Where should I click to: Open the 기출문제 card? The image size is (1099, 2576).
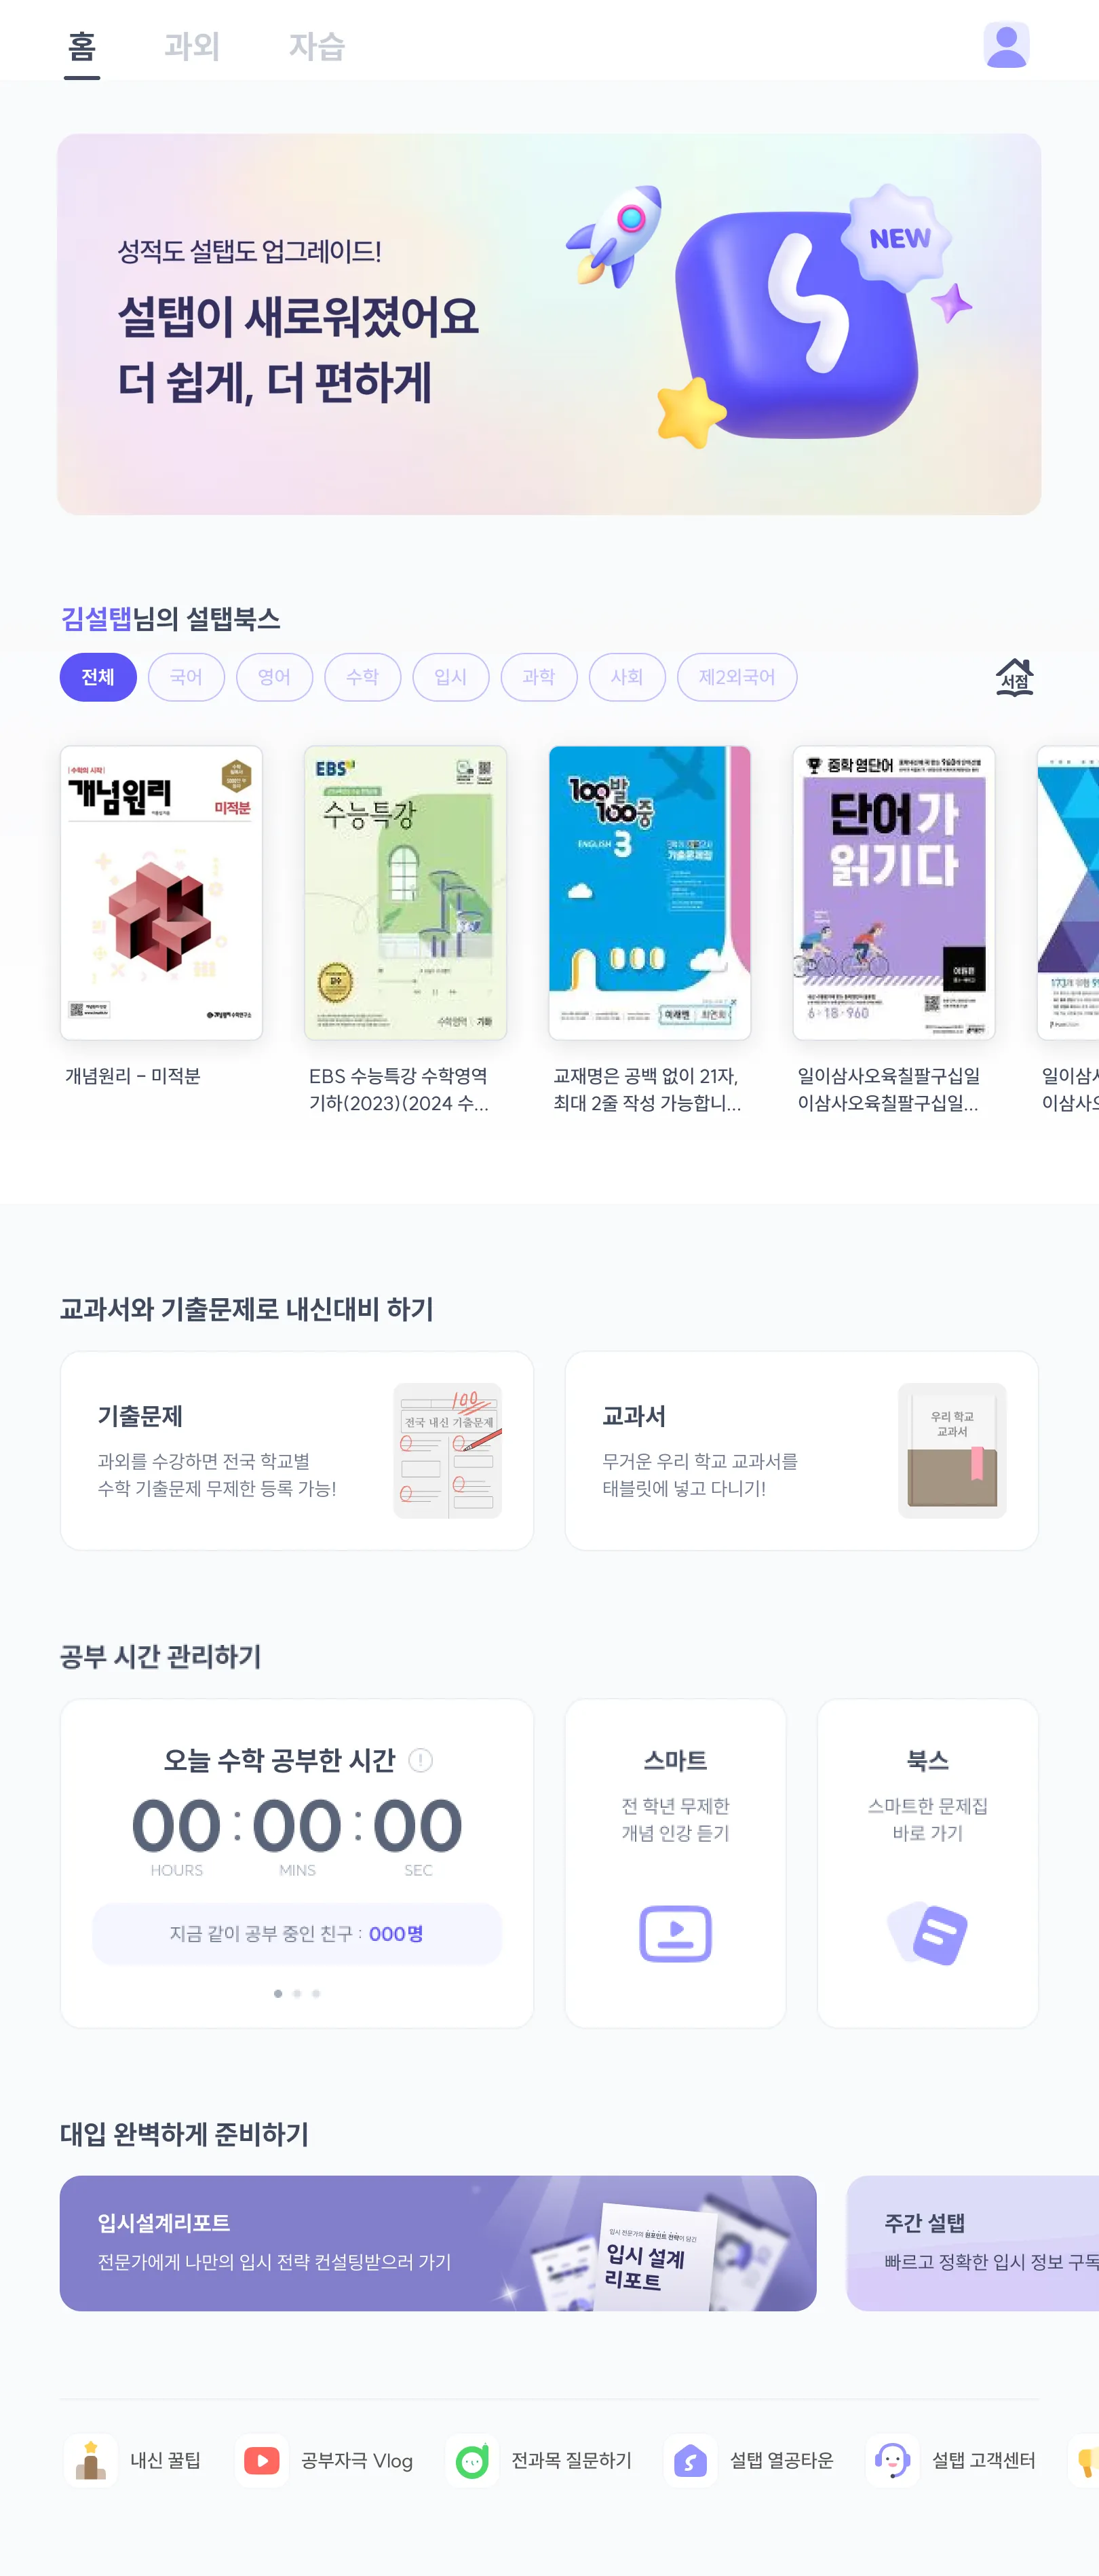[x=297, y=1450]
